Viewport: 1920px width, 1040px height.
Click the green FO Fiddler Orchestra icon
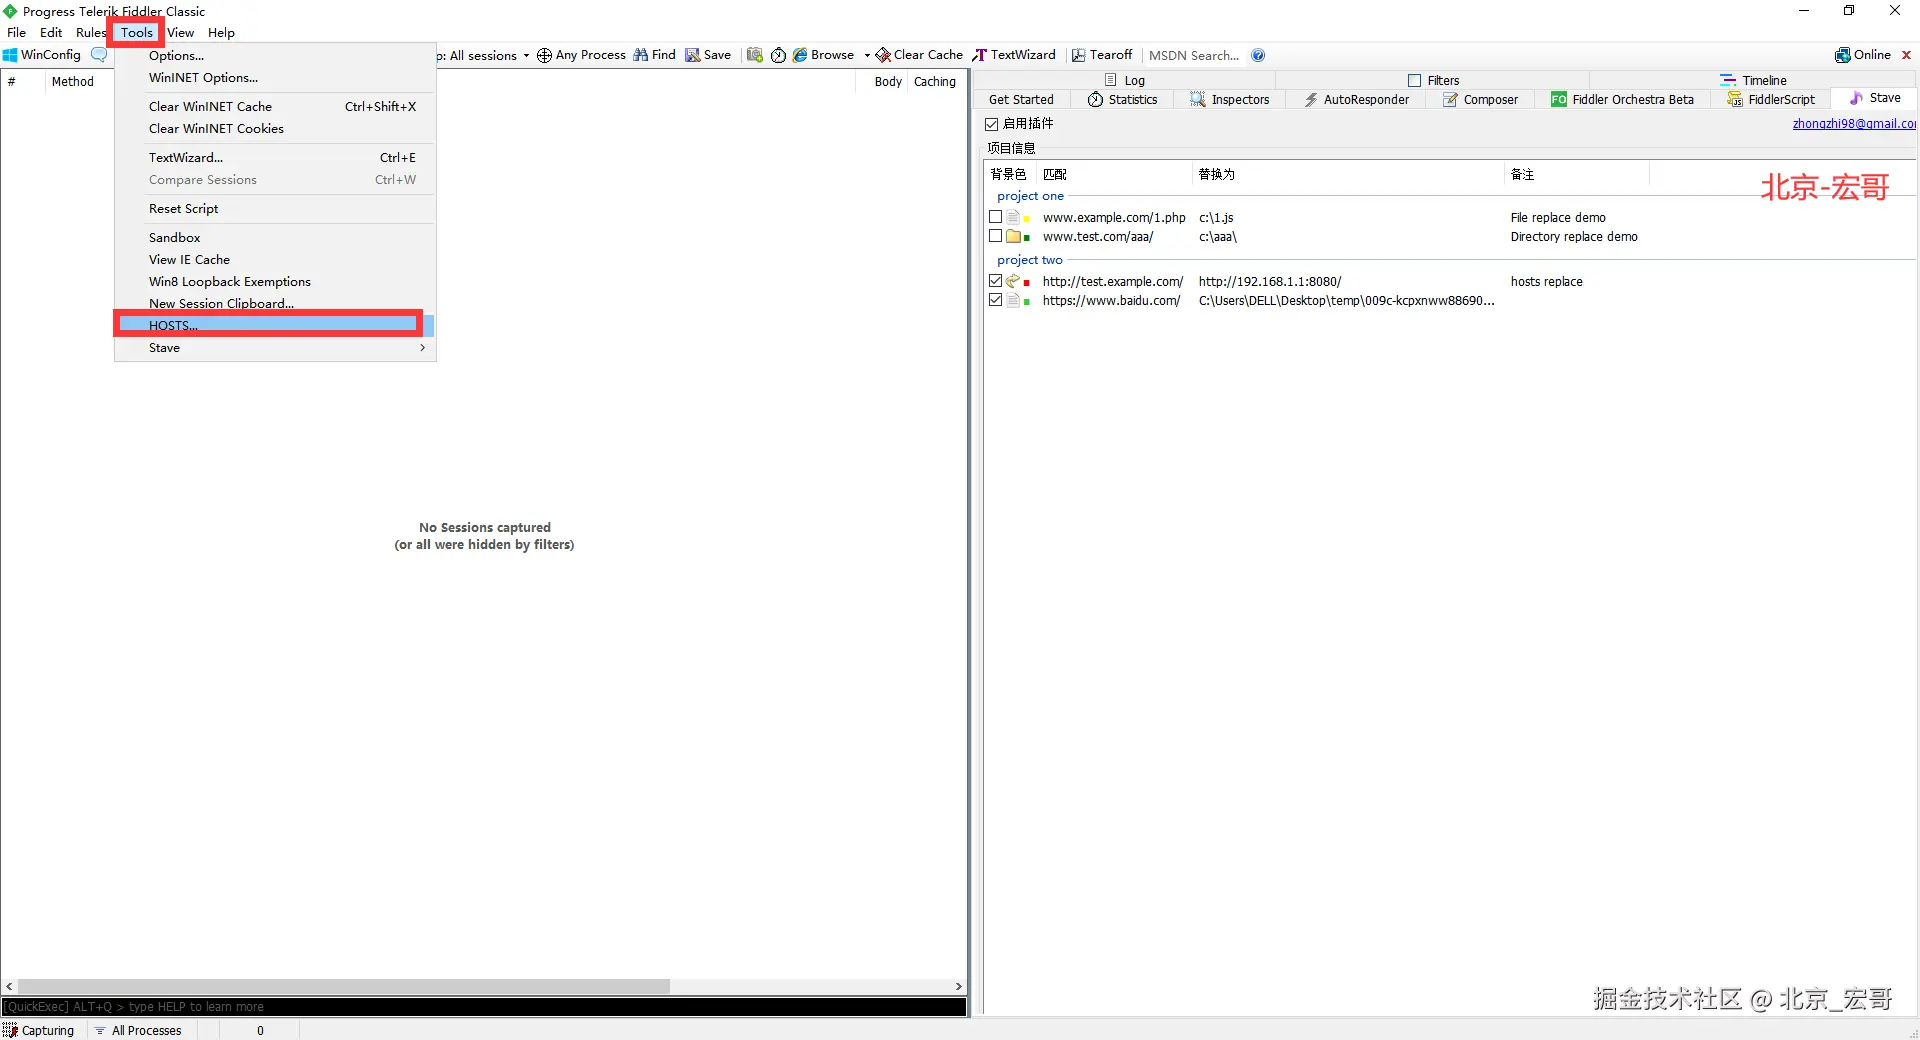(x=1559, y=99)
